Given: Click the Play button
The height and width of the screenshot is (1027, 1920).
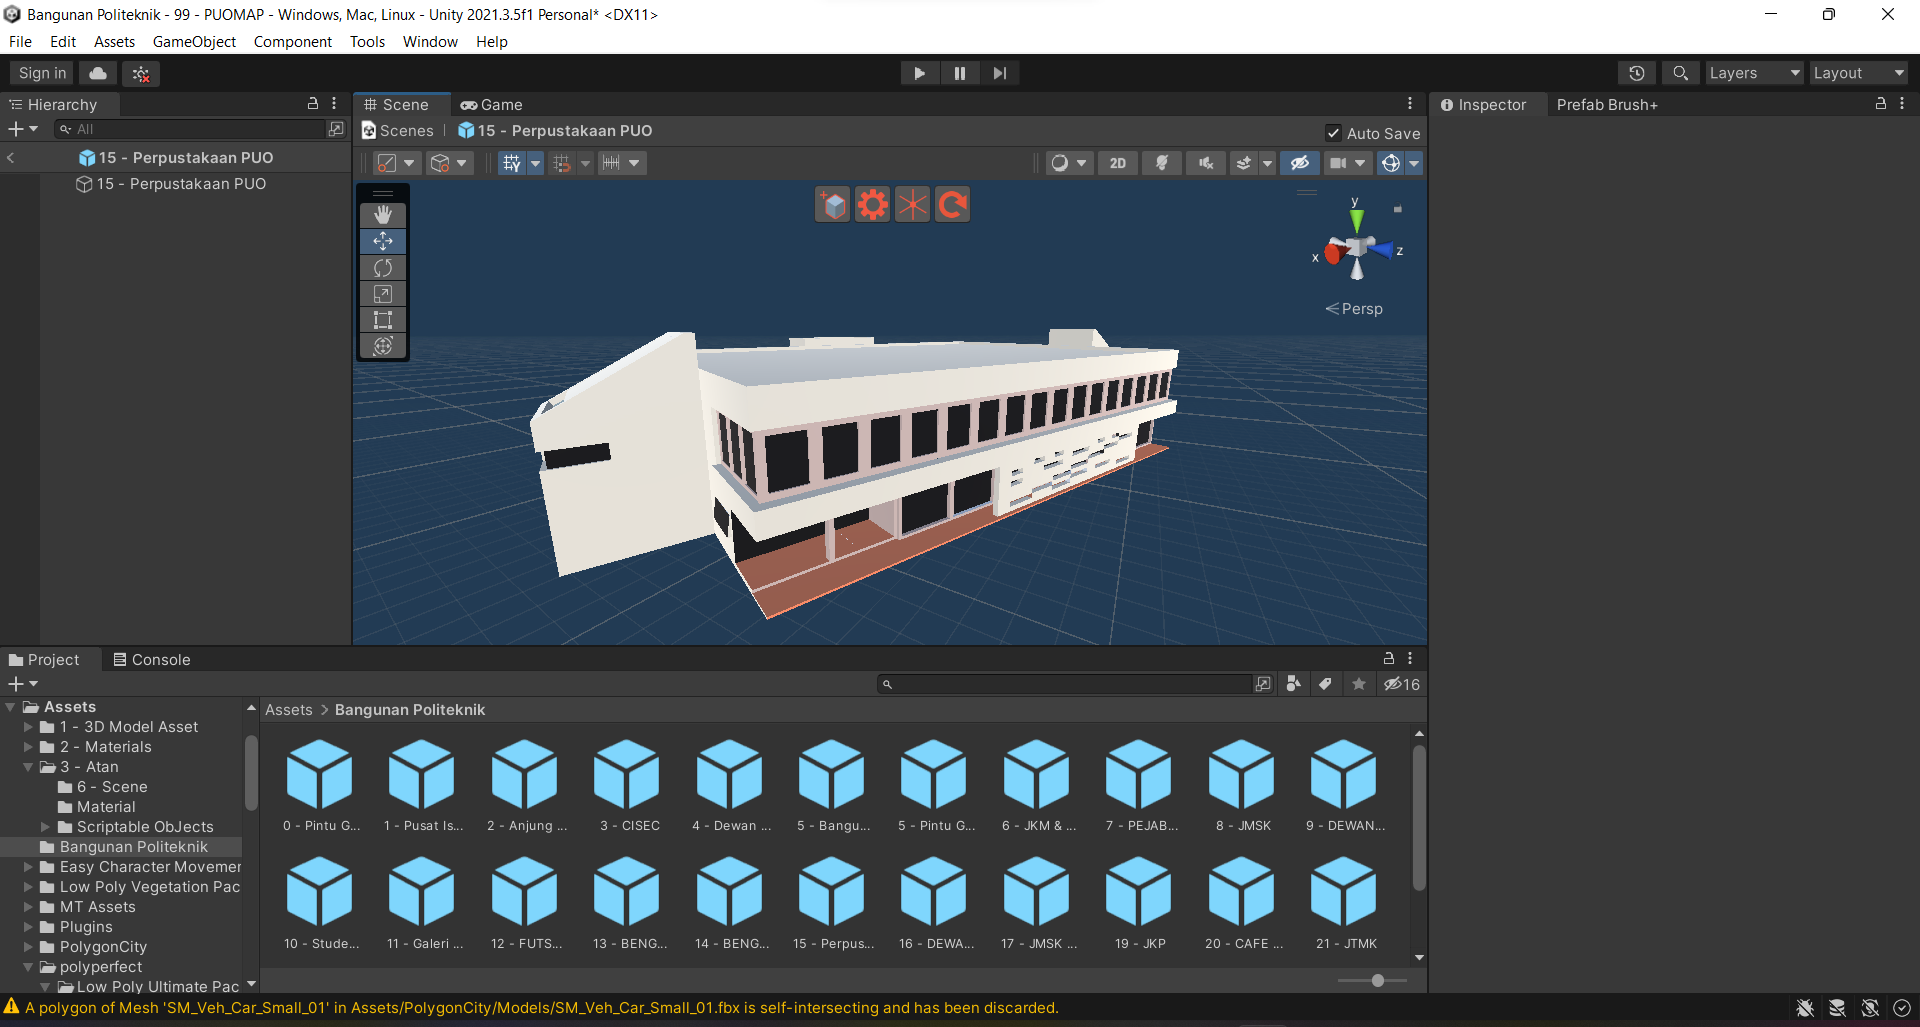Looking at the screenshot, I should click(x=919, y=73).
